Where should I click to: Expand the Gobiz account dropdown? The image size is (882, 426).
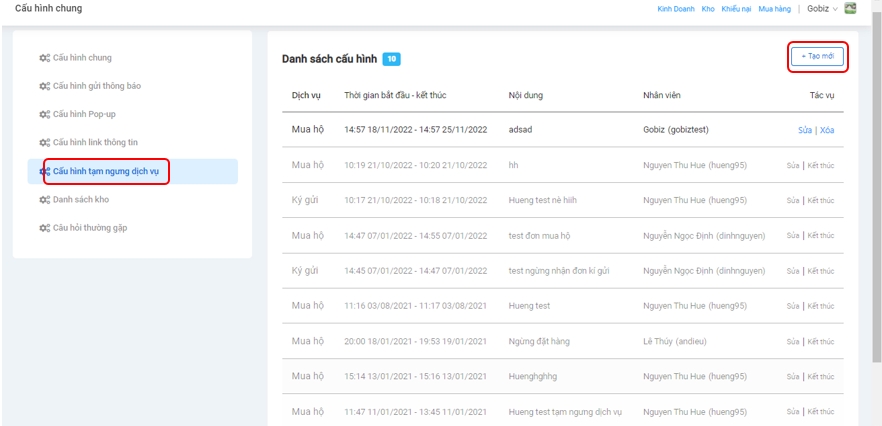pos(824,9)
